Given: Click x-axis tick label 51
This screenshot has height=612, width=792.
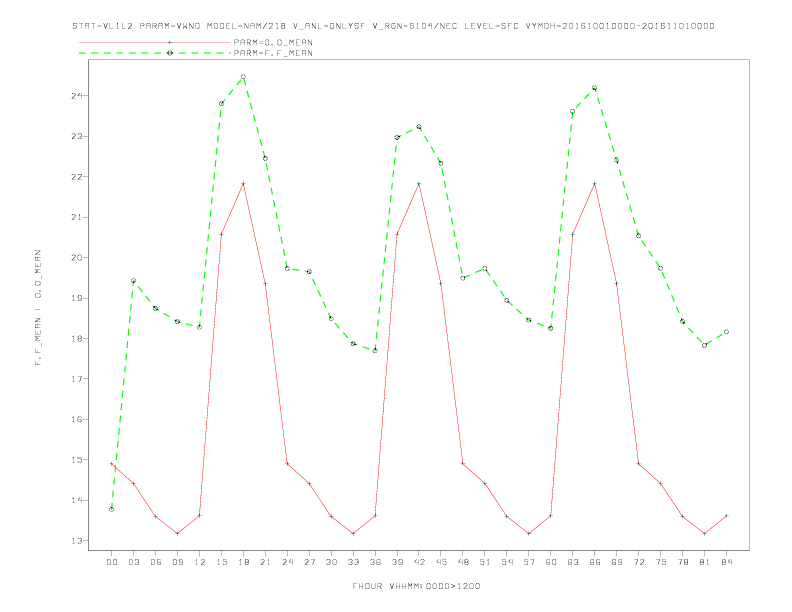Looking at the screenshot, I should tap(485, 562).
